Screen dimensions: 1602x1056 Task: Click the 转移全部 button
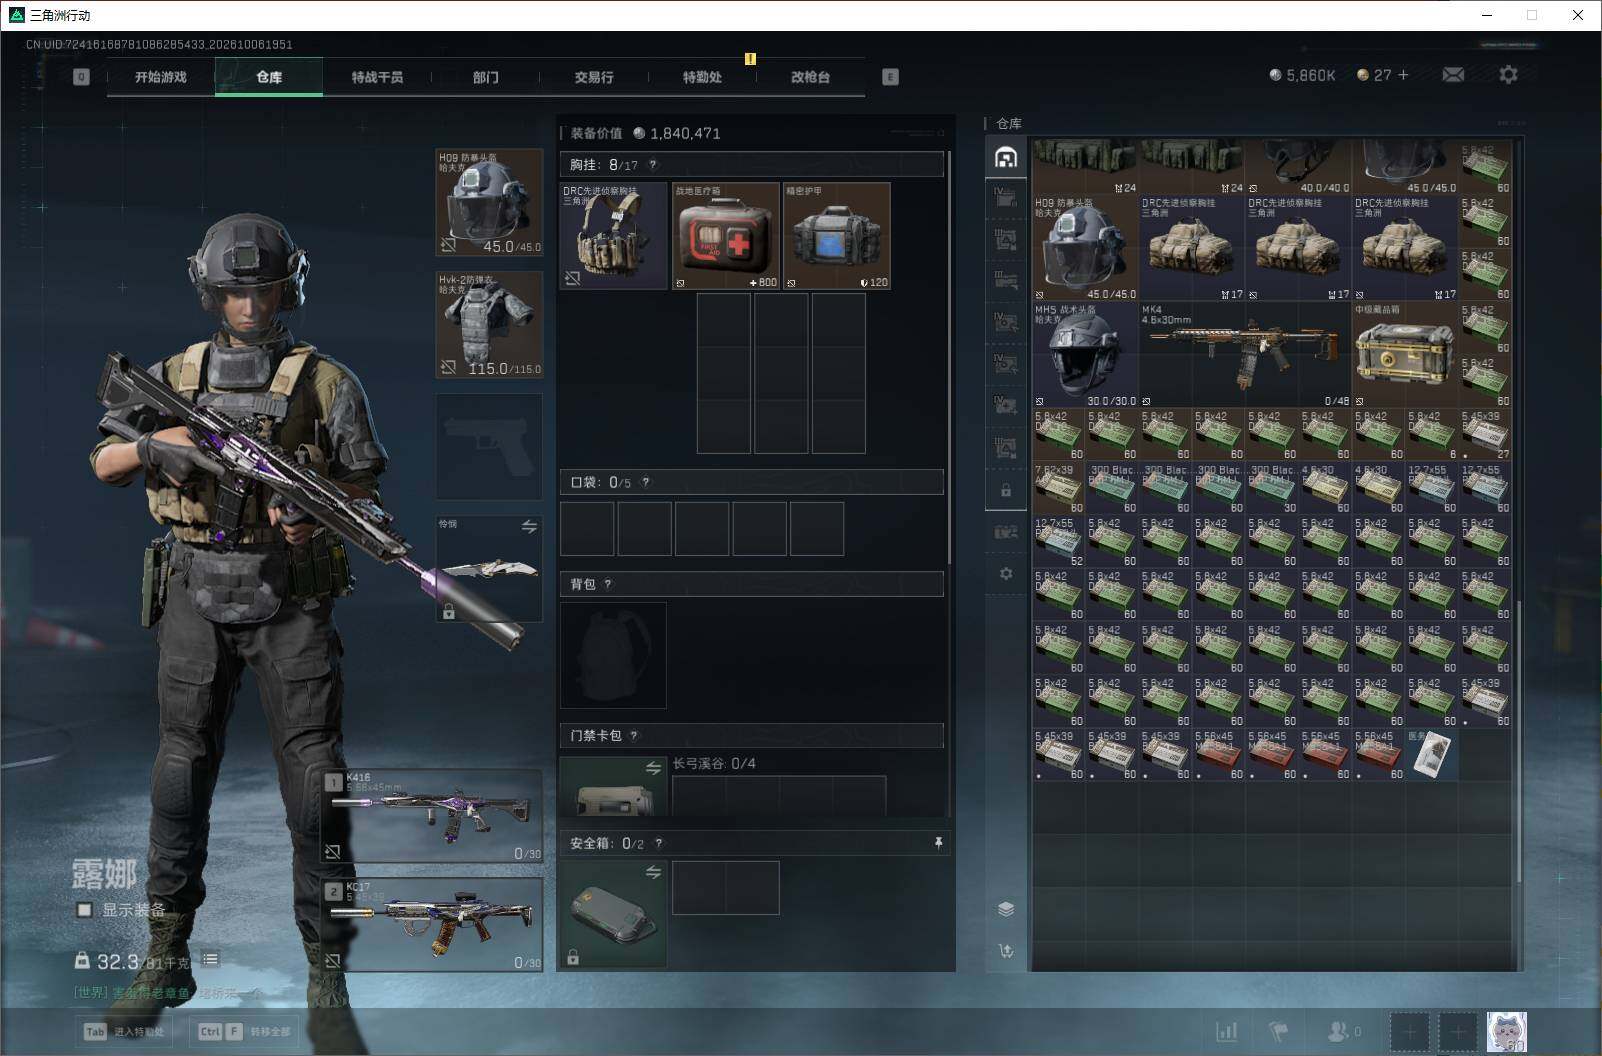[244, 1031]
